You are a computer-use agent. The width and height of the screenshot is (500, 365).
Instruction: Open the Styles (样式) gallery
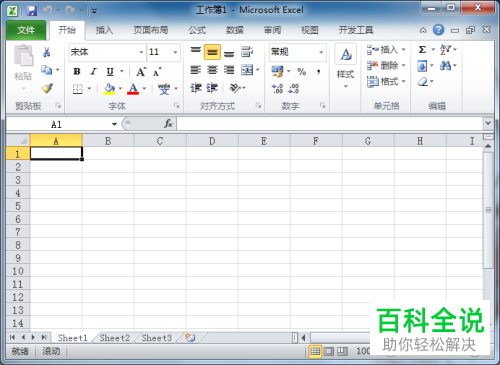point(345,66)
